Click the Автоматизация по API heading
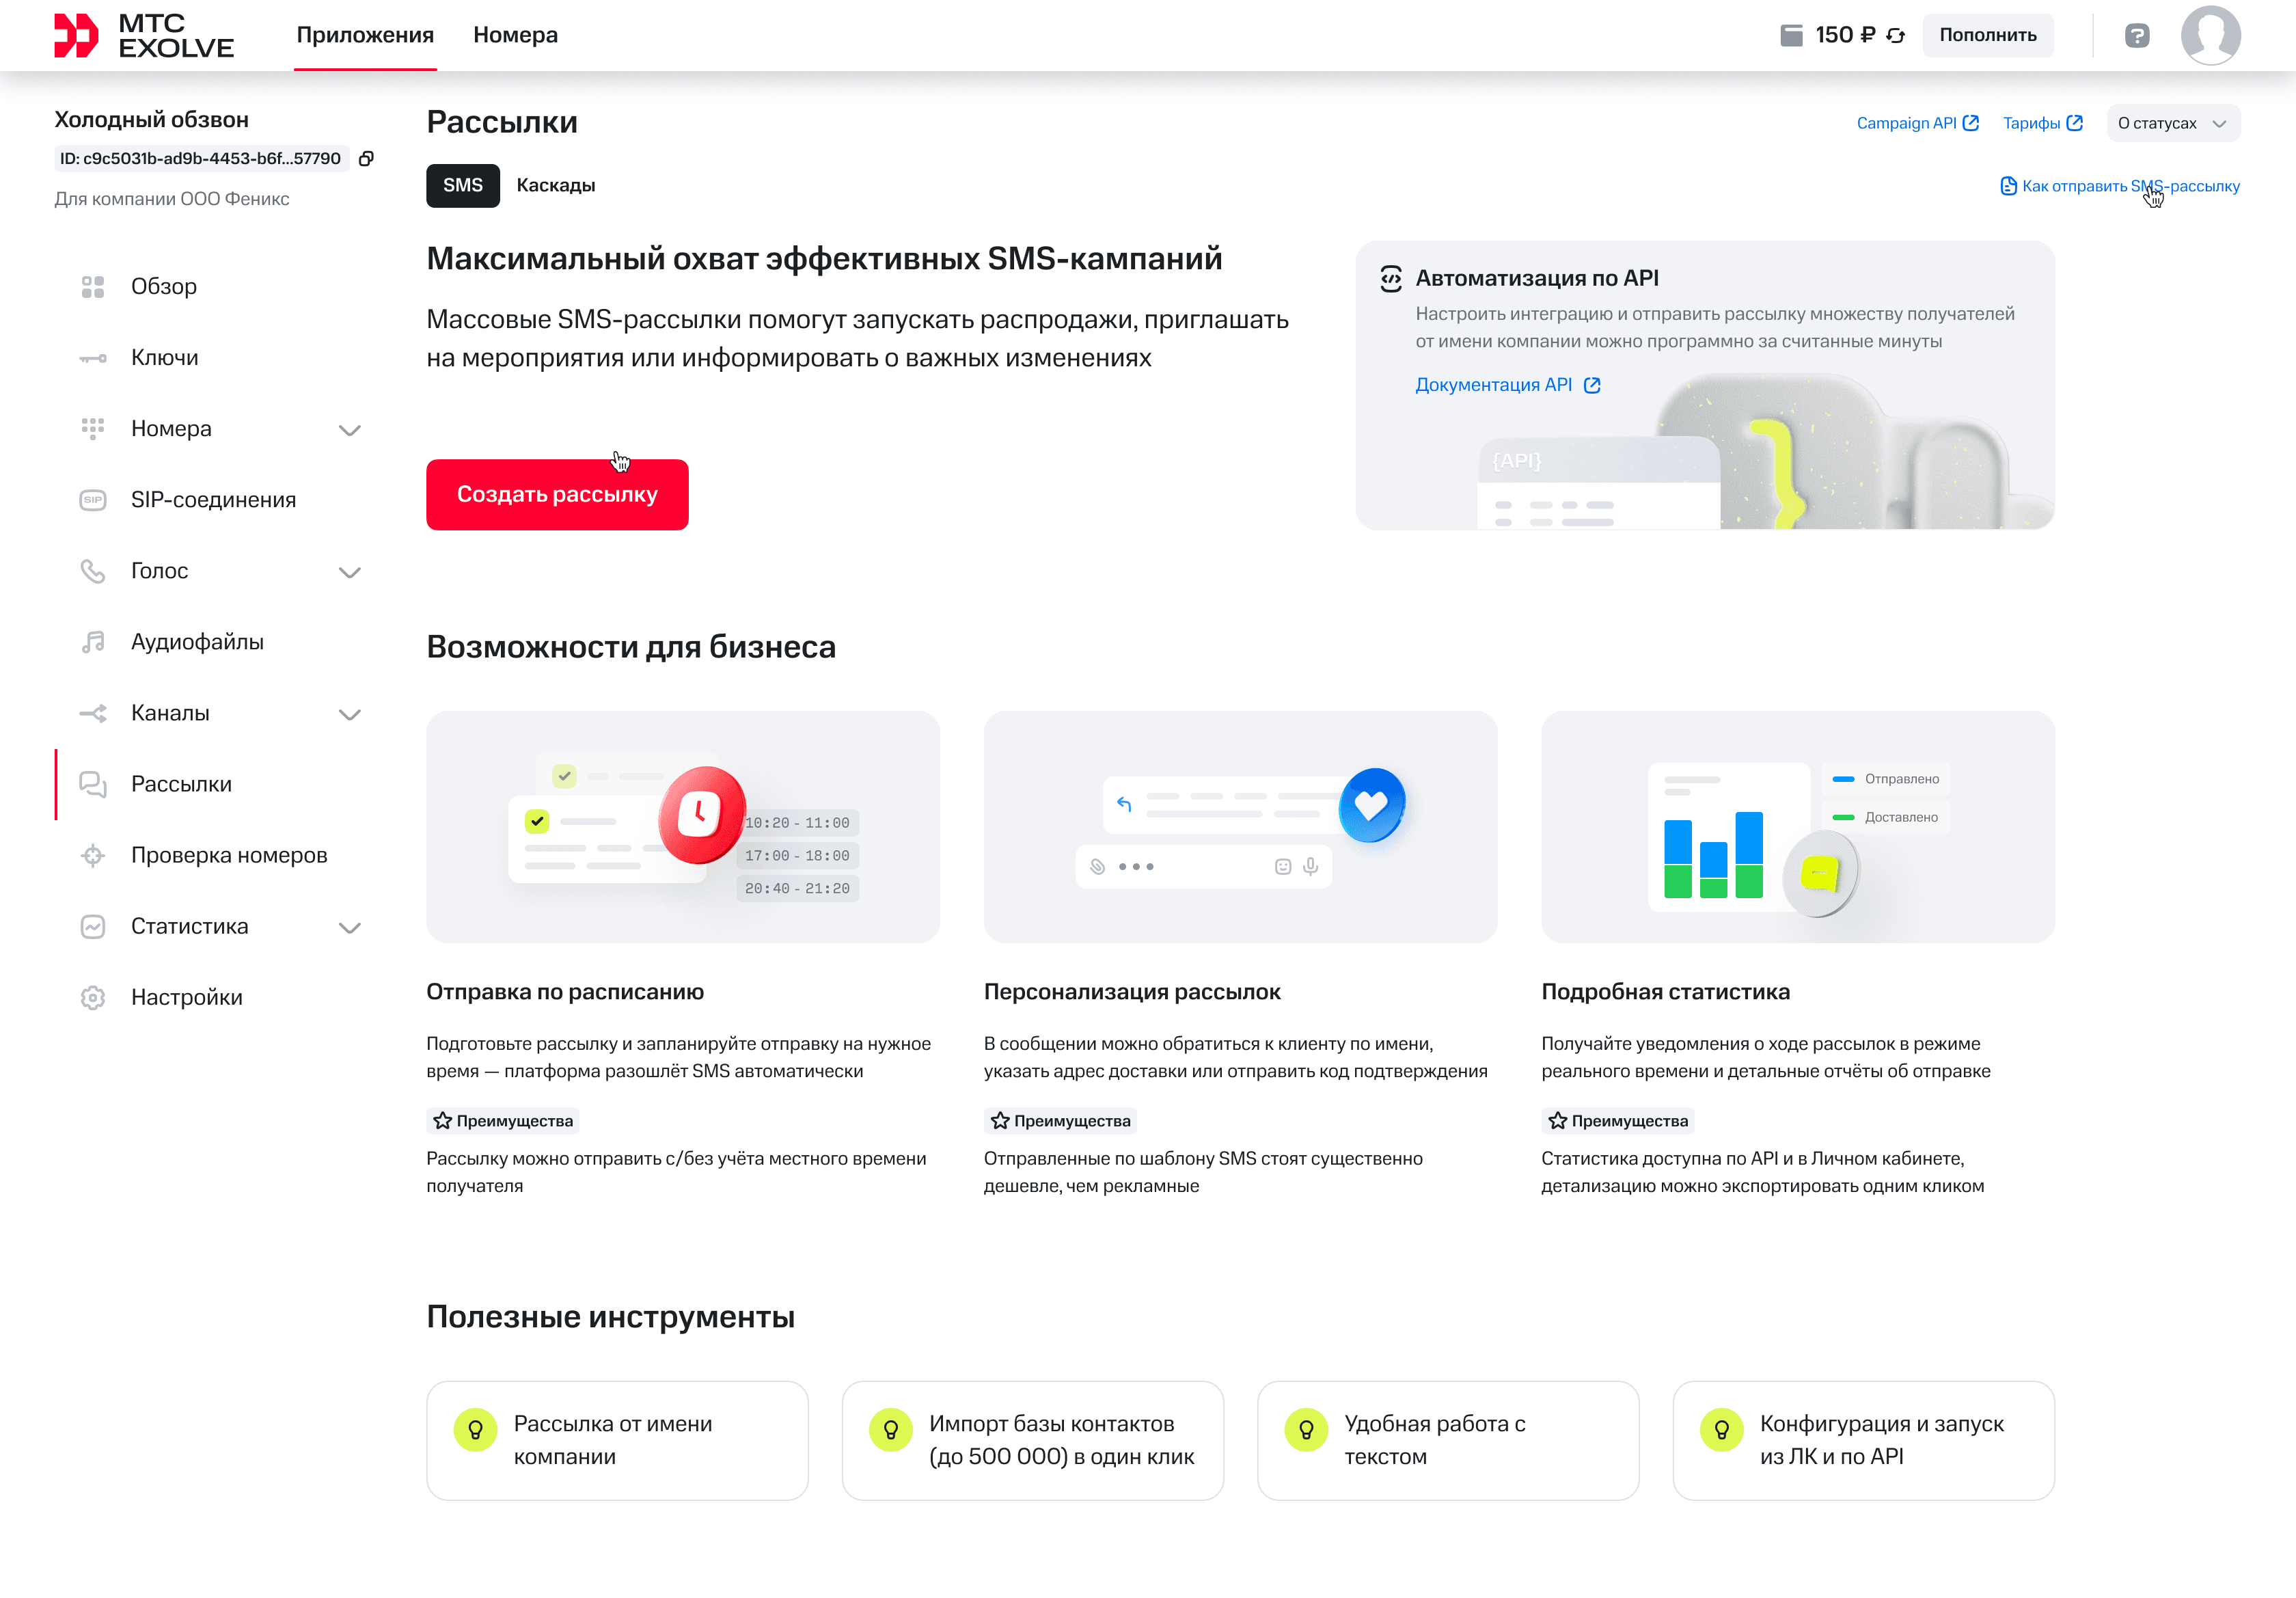Viewport: 2296px width, 1598px height. [x=1537, y=278]
